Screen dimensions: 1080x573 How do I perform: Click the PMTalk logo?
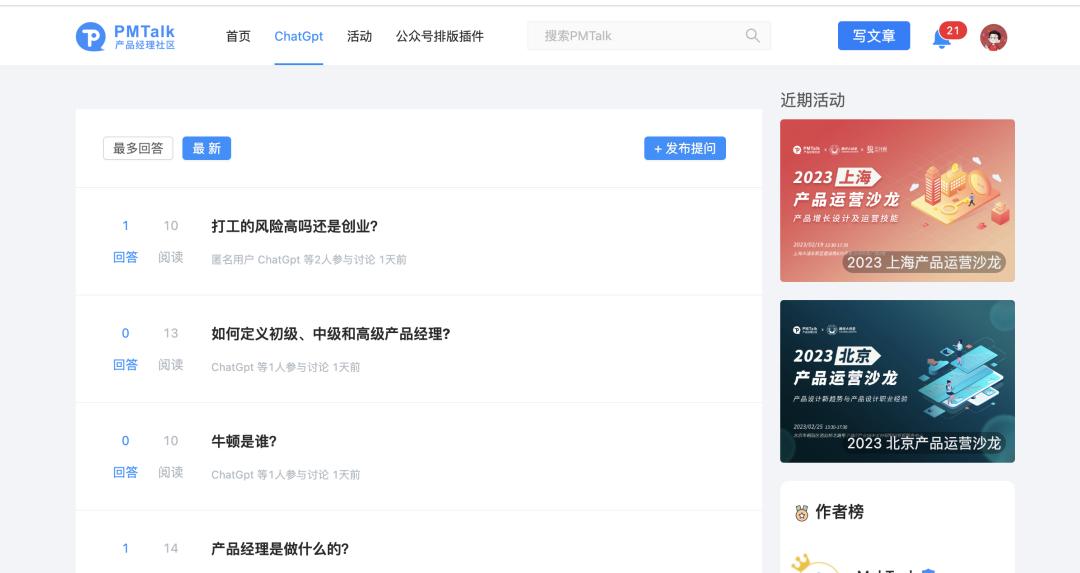[x=125, y=37]
